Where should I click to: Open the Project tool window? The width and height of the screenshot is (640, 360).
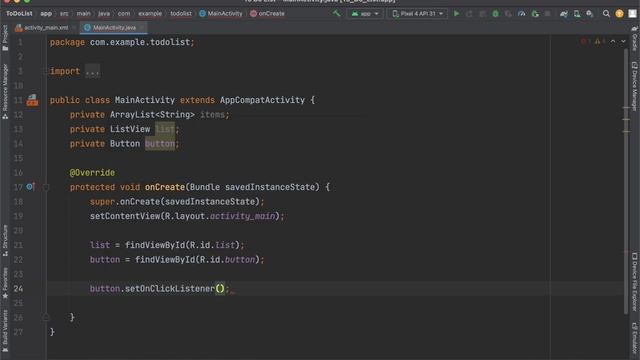tap(5, 38)
